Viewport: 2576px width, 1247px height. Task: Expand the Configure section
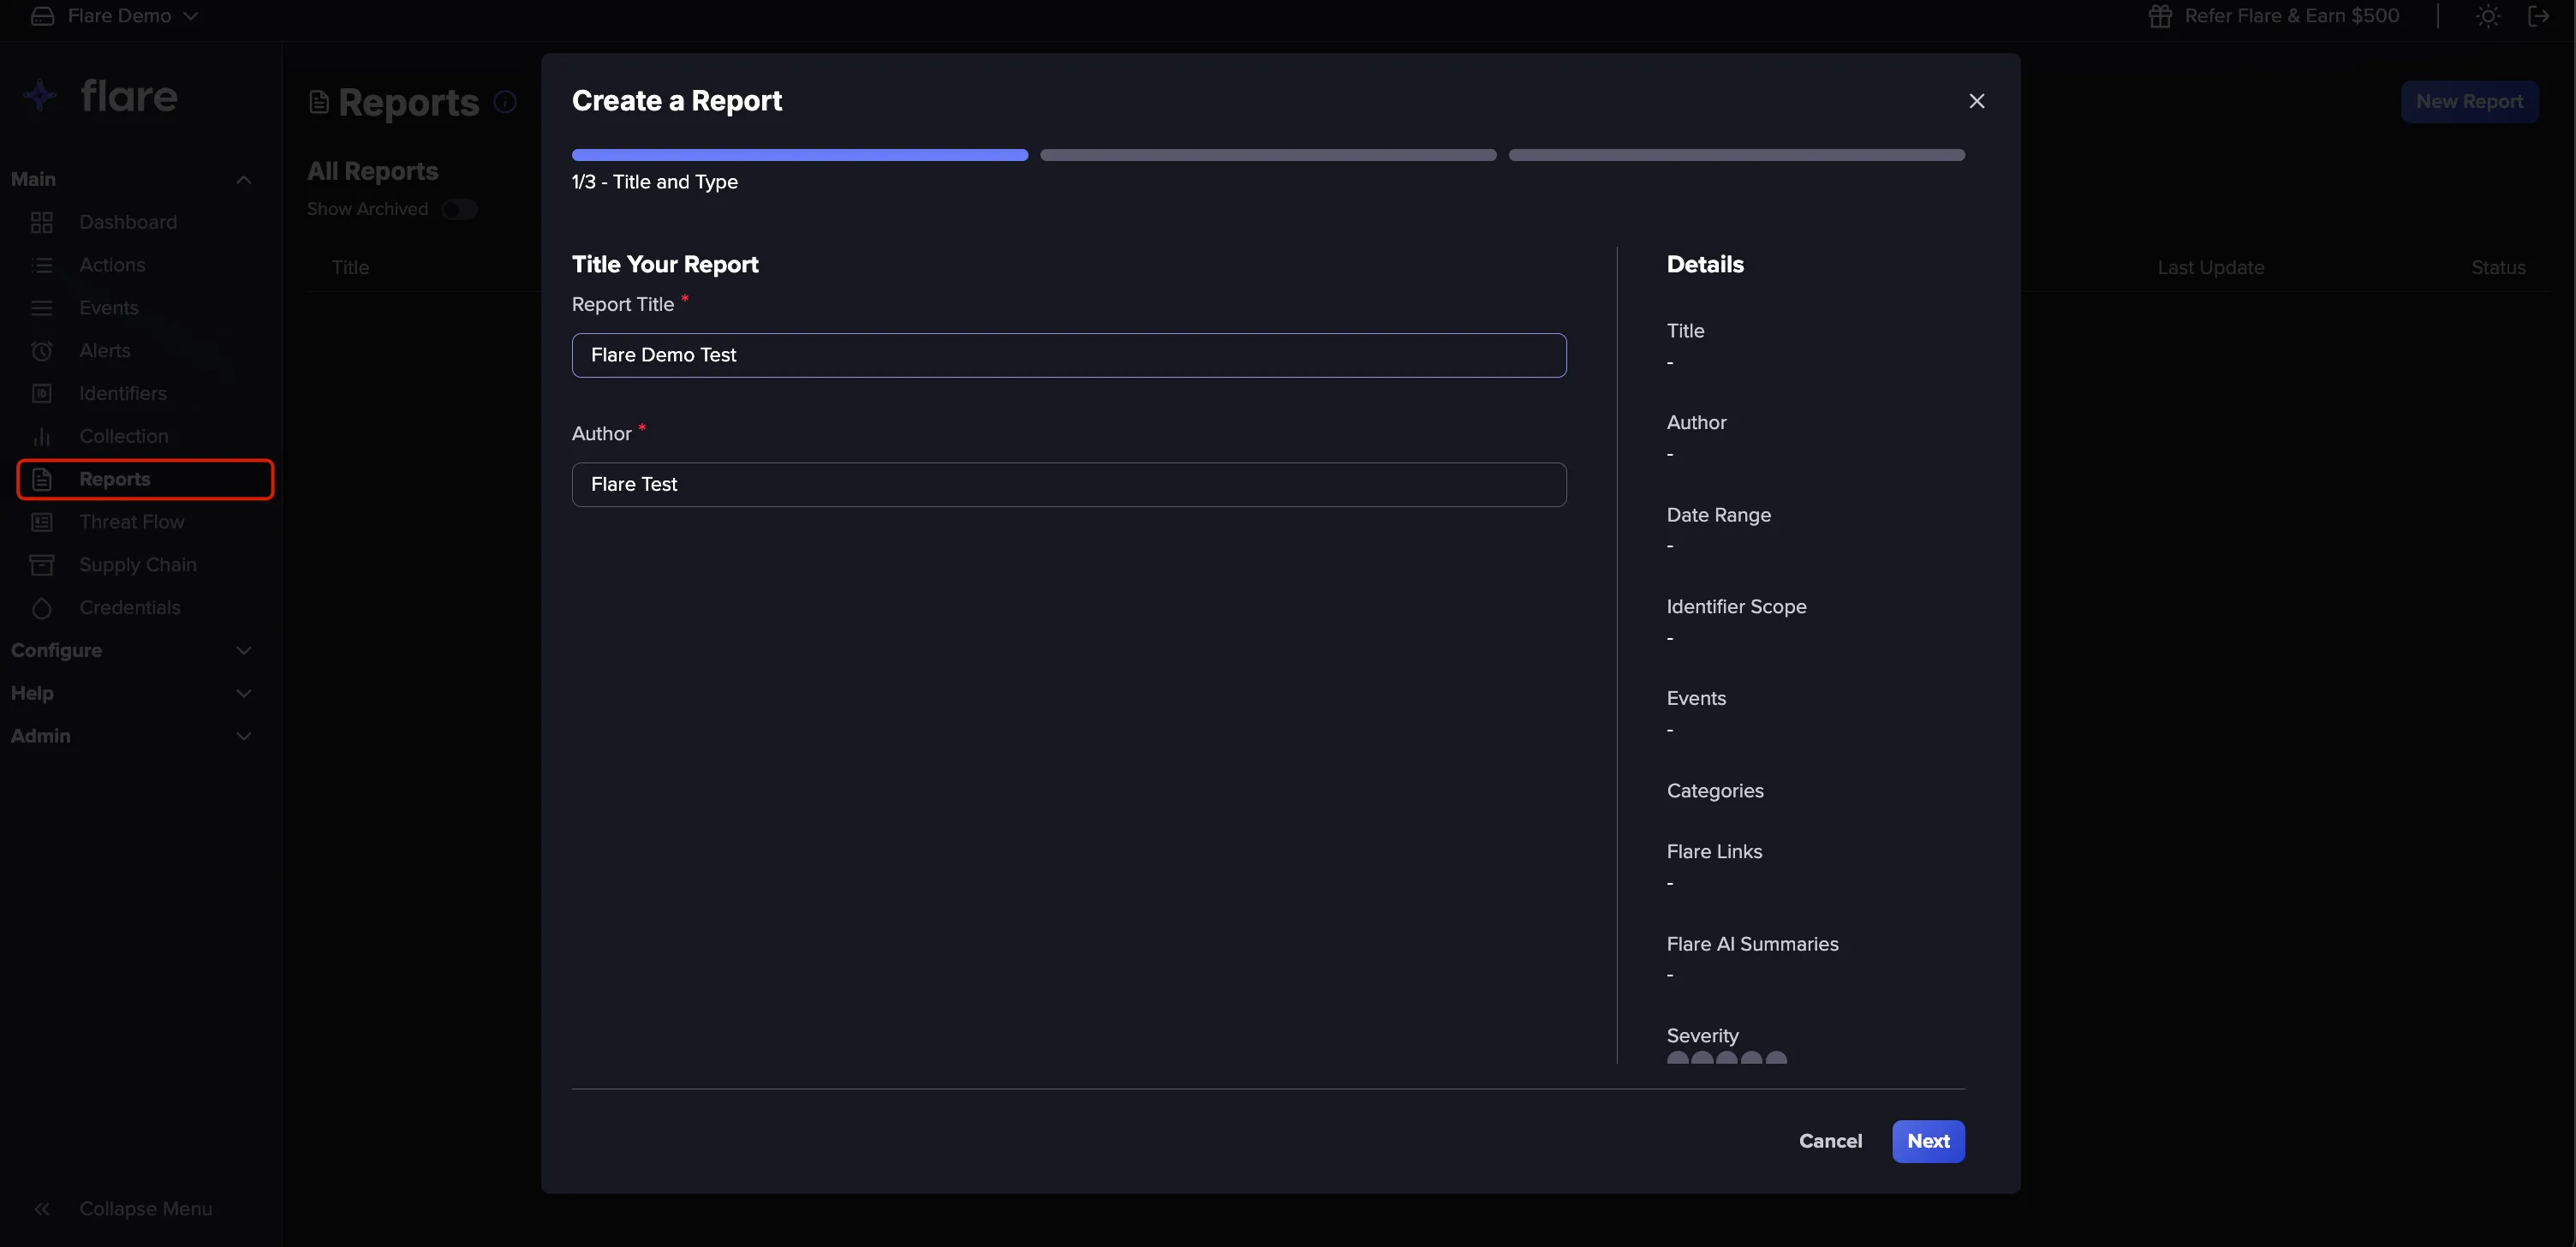(x=243, y=651)
